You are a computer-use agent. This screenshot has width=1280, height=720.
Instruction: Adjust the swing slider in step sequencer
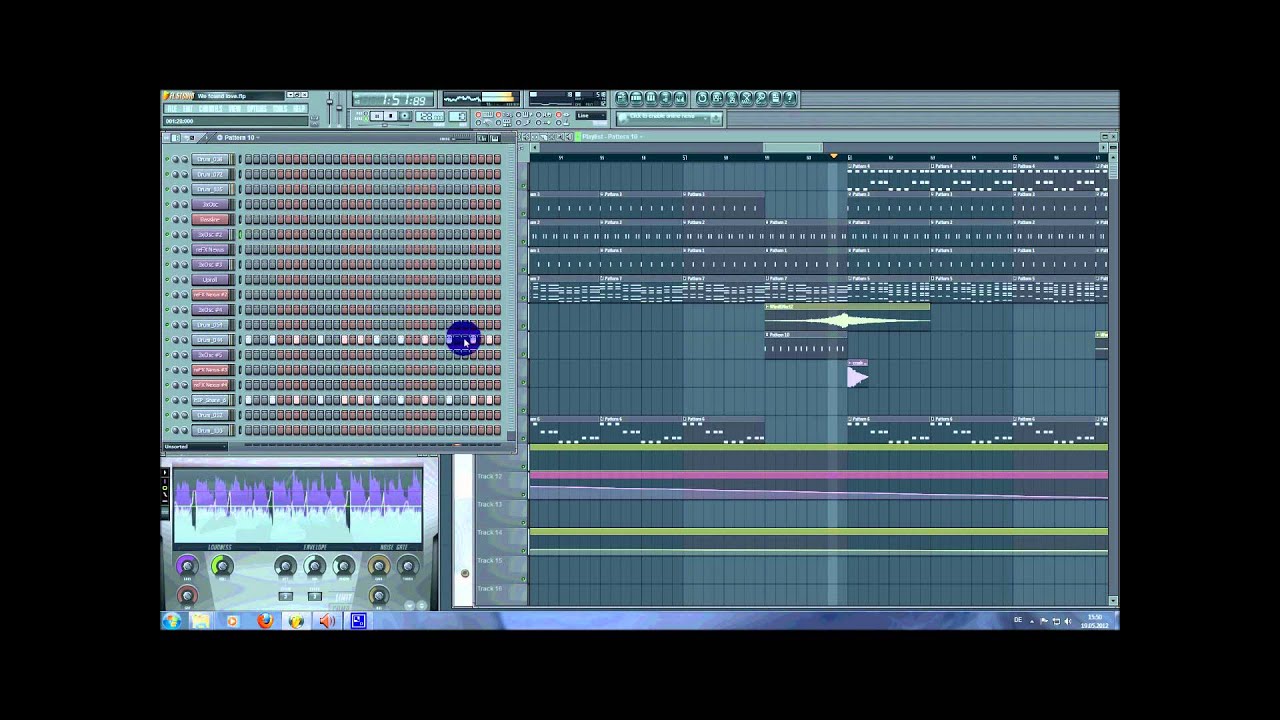[x=461, y=139]
